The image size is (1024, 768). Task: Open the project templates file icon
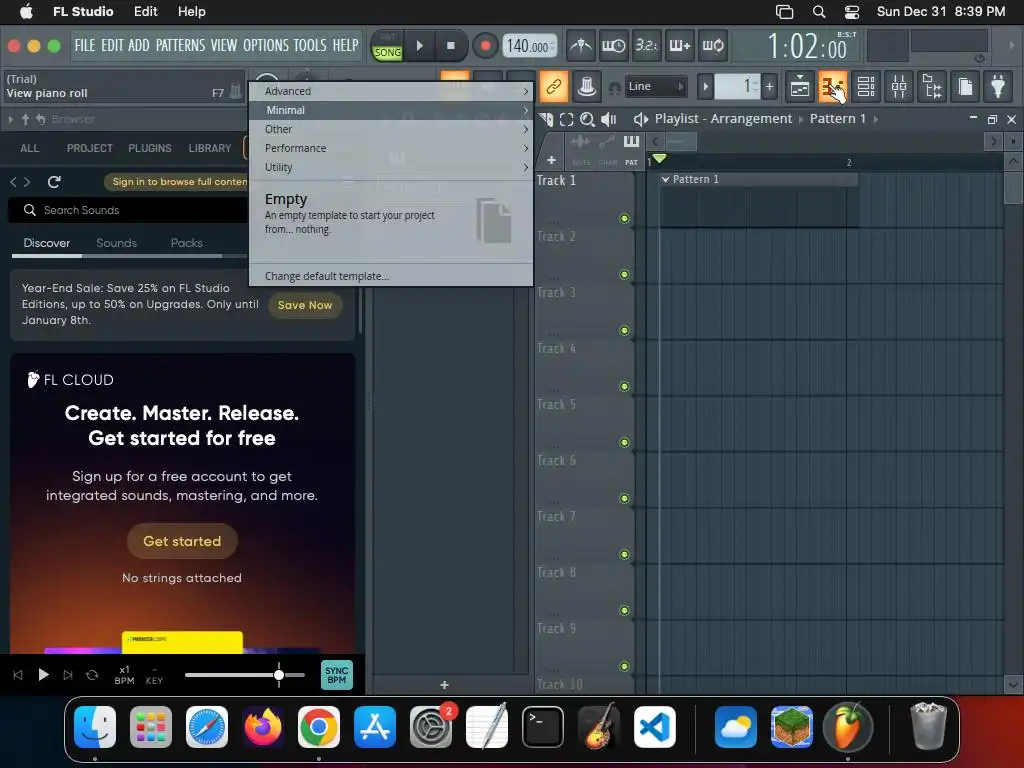point(965,86)
